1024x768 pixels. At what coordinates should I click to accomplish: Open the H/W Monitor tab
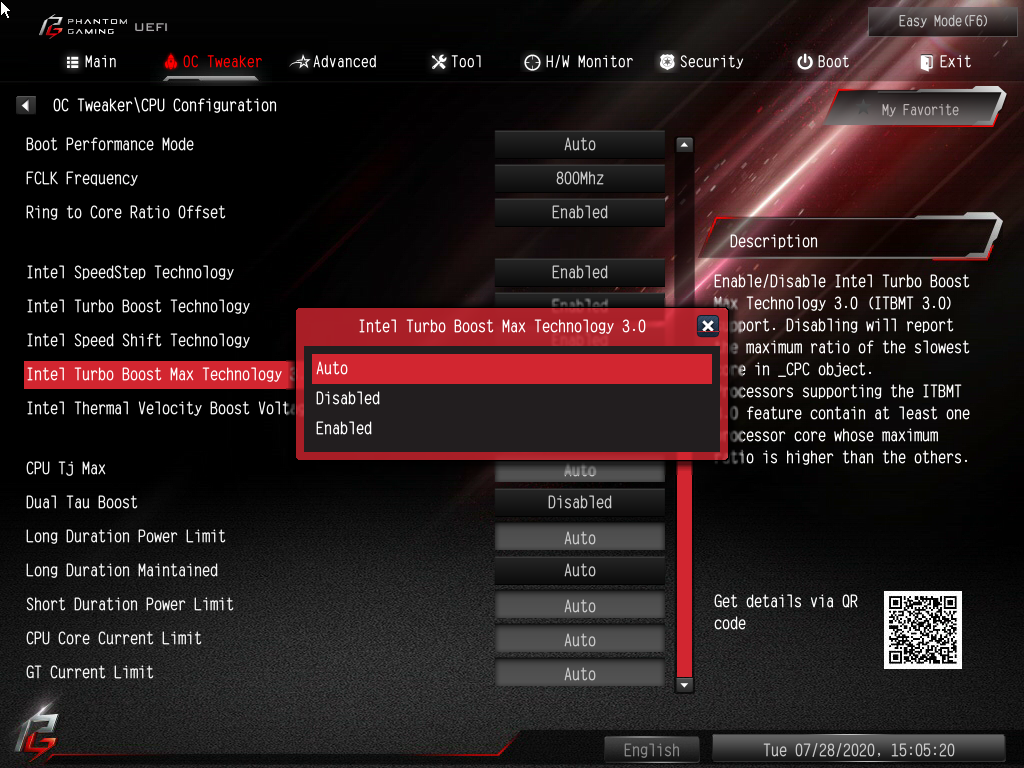(x=579, y=62)
